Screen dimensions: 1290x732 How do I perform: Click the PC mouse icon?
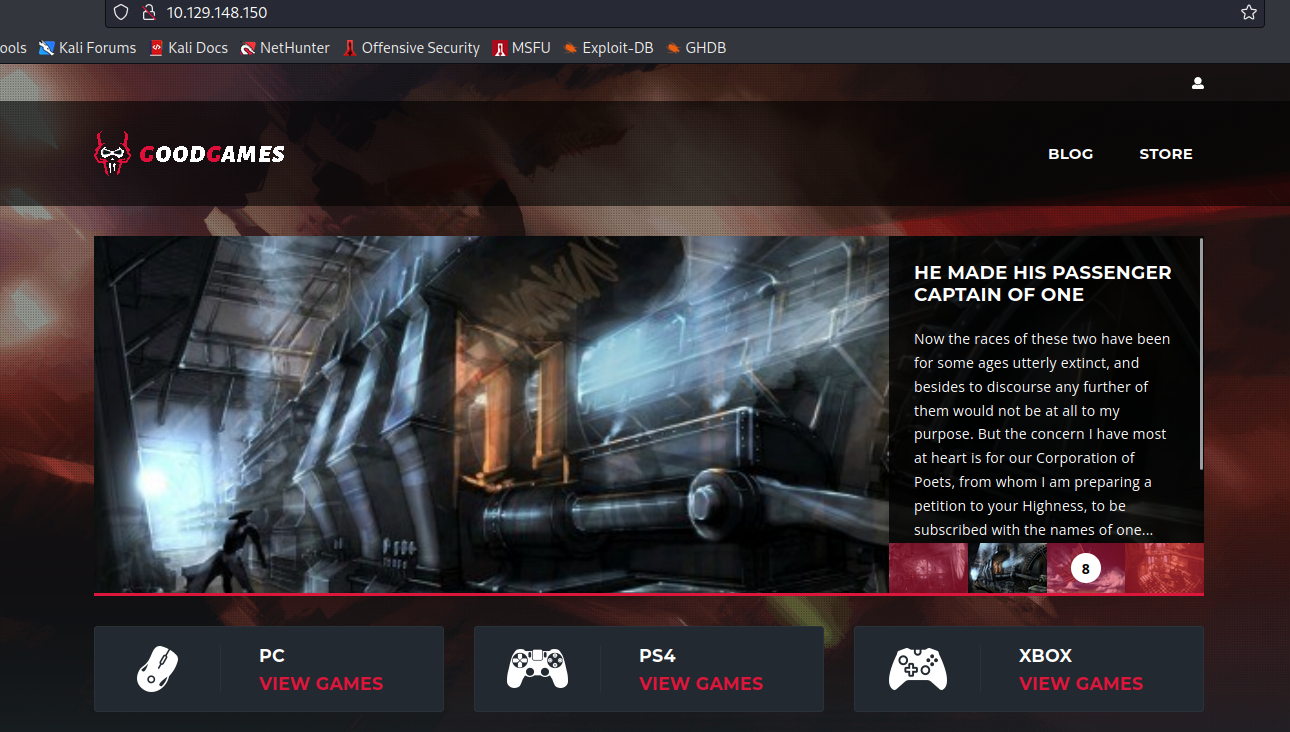[157, 669]
